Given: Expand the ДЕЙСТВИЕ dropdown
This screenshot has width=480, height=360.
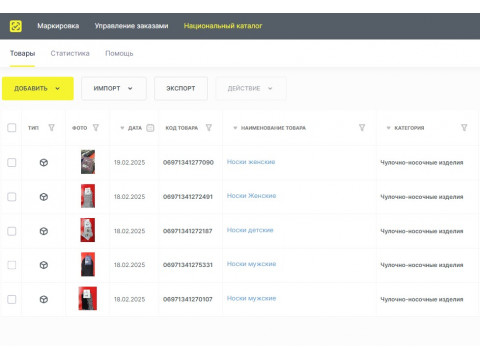Looking at the screenshot, I should pos(251,88).
